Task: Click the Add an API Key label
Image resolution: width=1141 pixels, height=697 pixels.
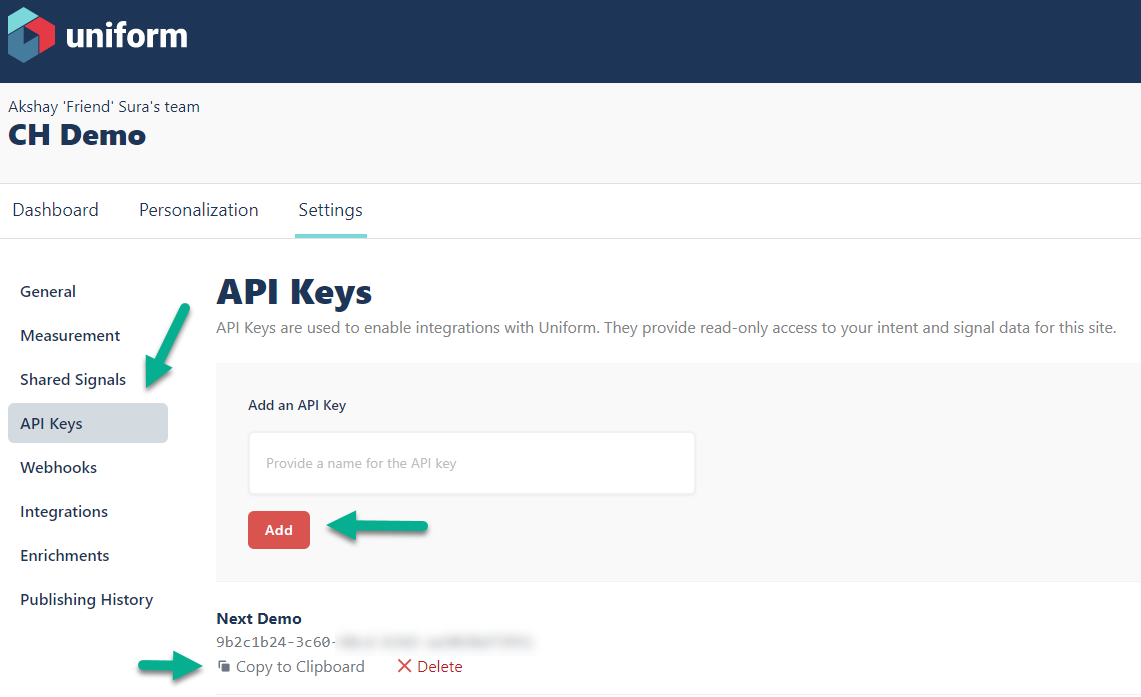Action: (x=297, y=405)
